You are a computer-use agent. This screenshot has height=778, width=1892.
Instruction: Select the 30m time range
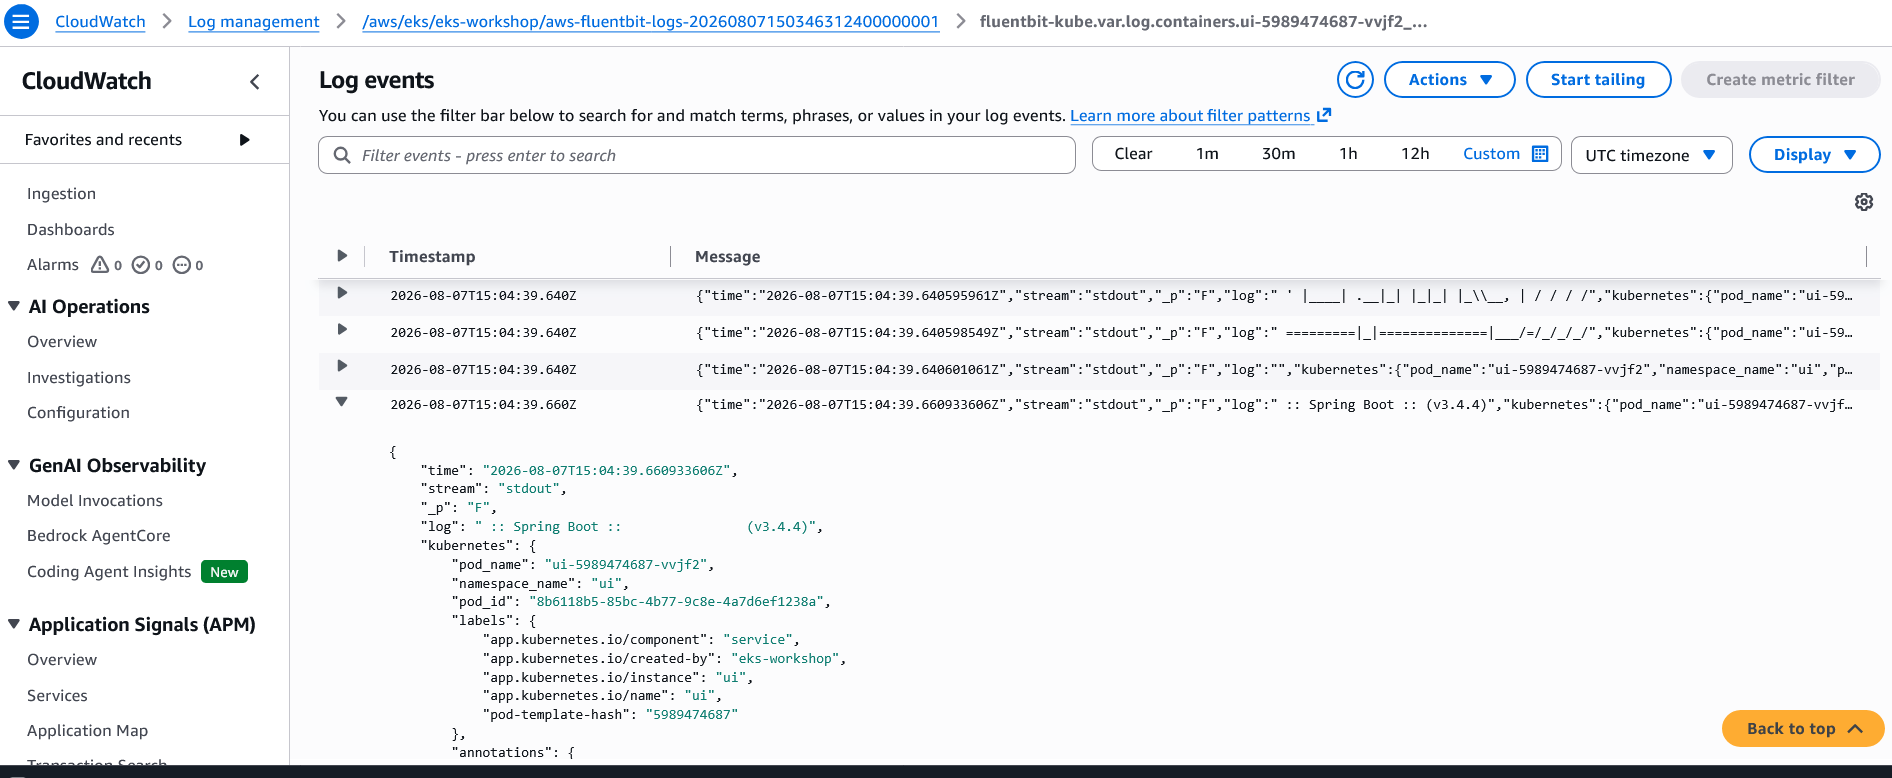click(x=1278, y=154)
